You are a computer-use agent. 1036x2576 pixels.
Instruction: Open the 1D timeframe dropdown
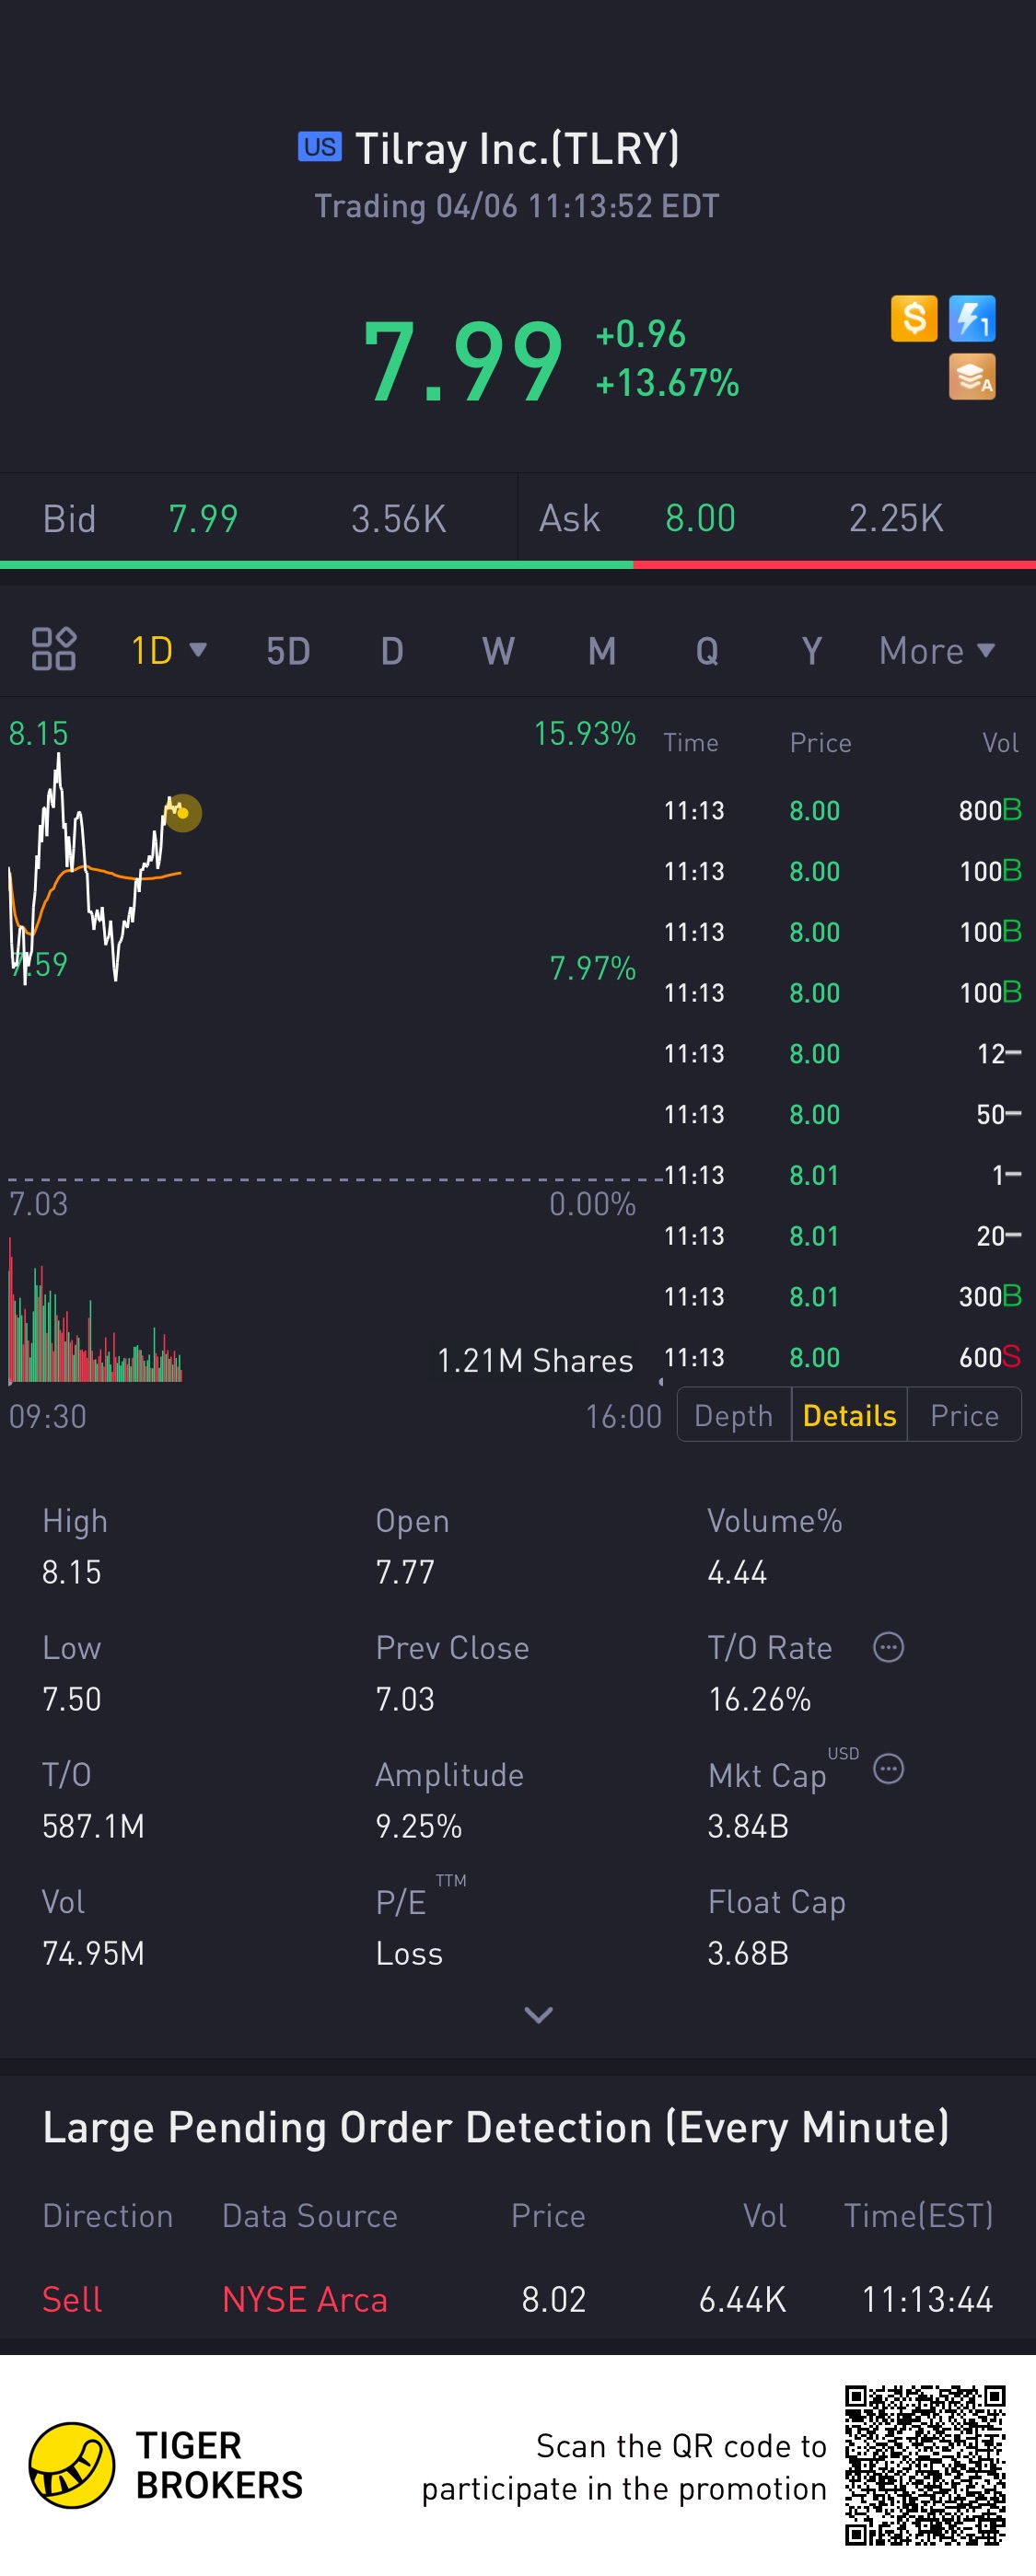coord(169,651)
